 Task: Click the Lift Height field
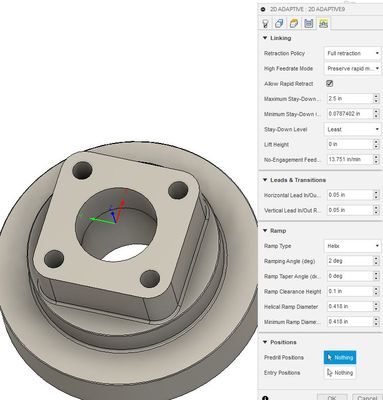(349, 144)
